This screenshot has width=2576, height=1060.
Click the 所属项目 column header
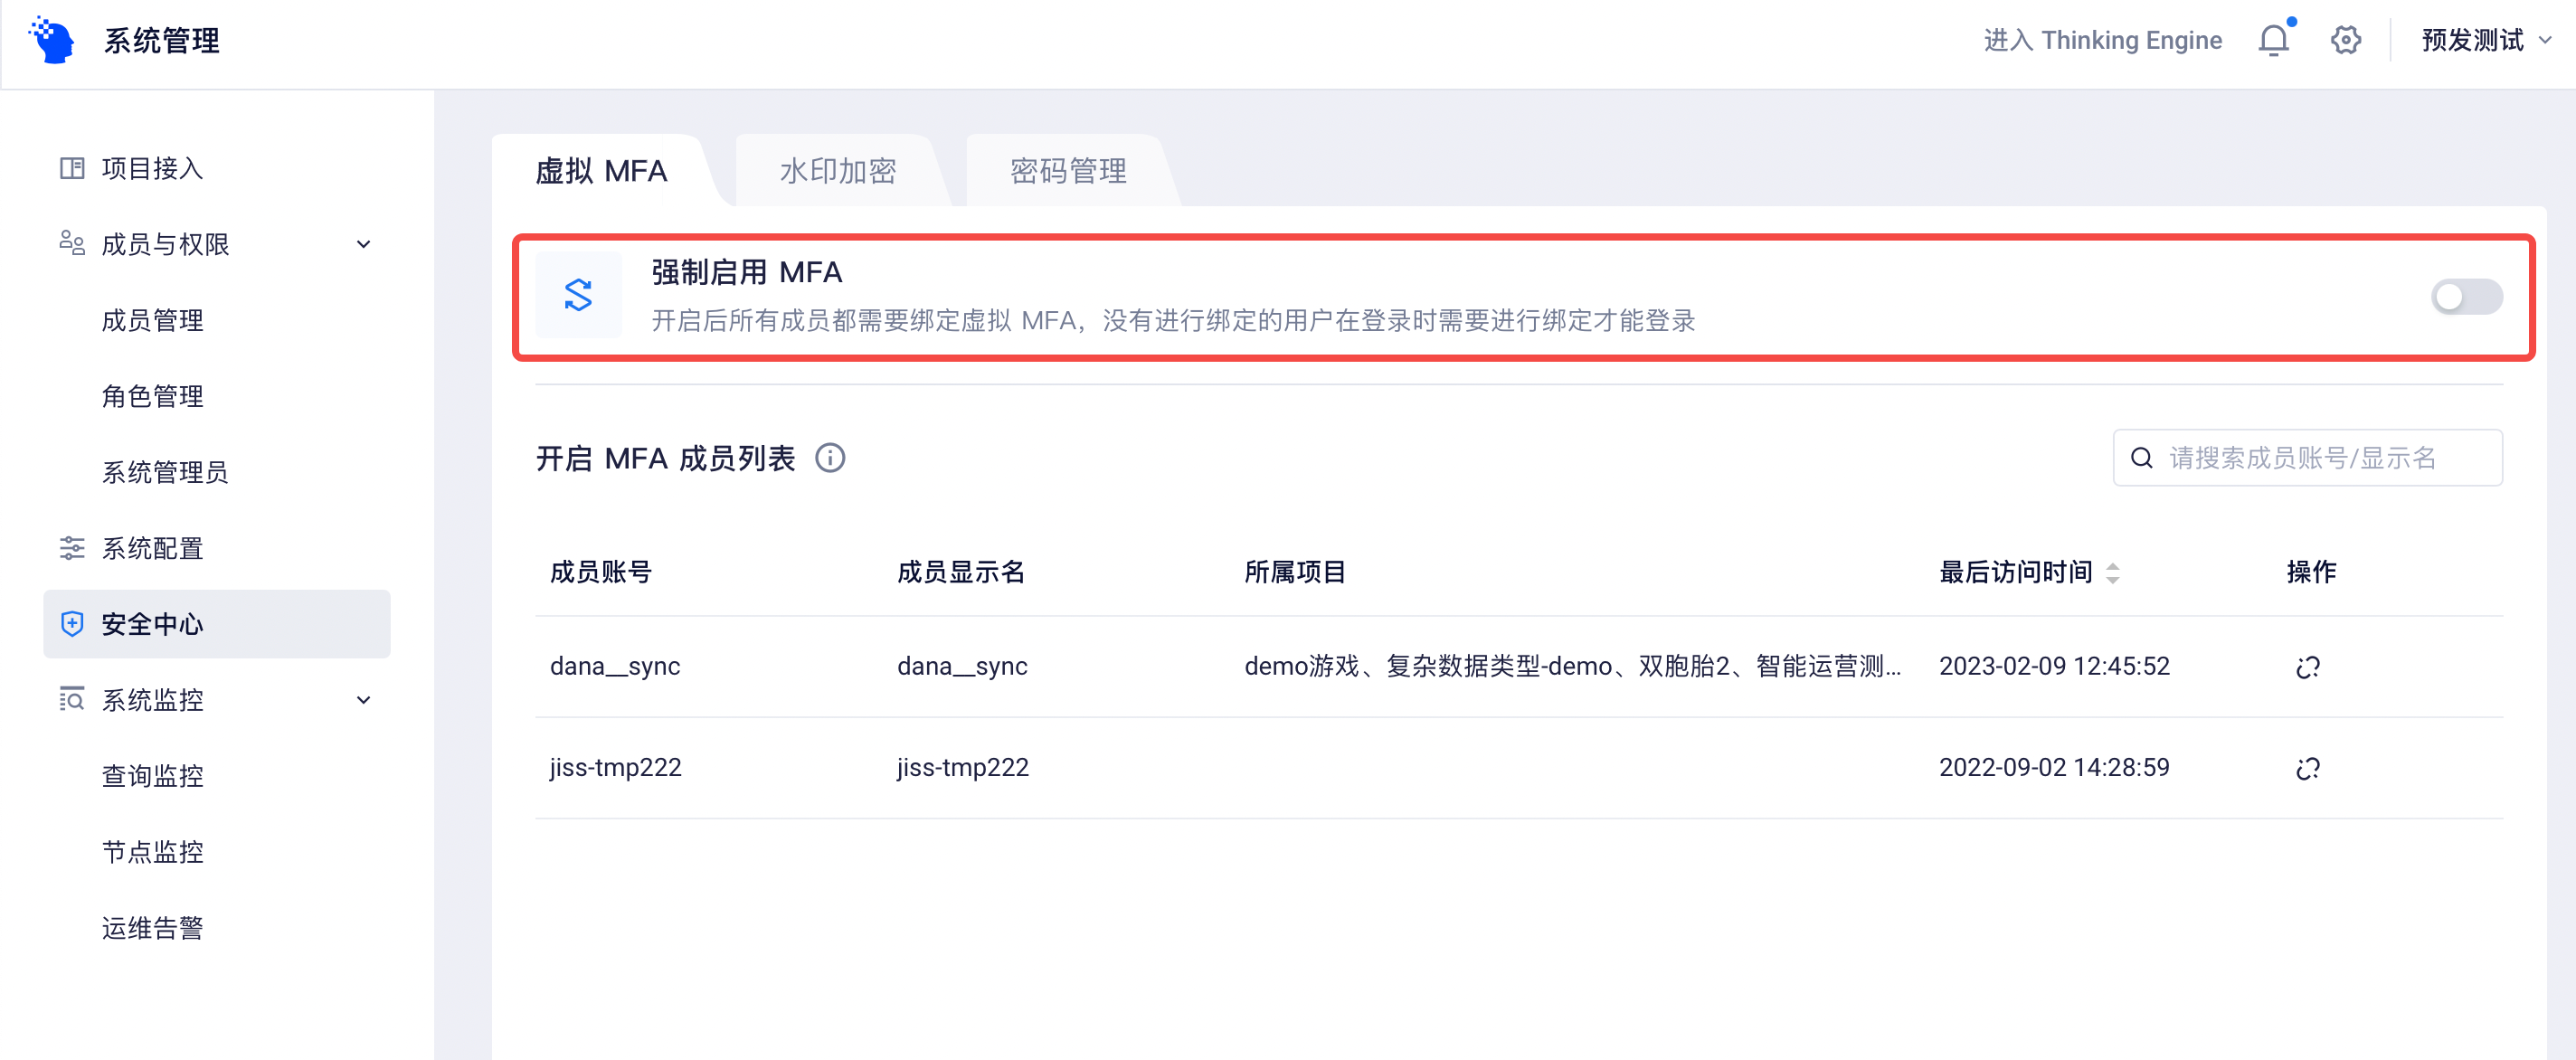[1295, 572]
